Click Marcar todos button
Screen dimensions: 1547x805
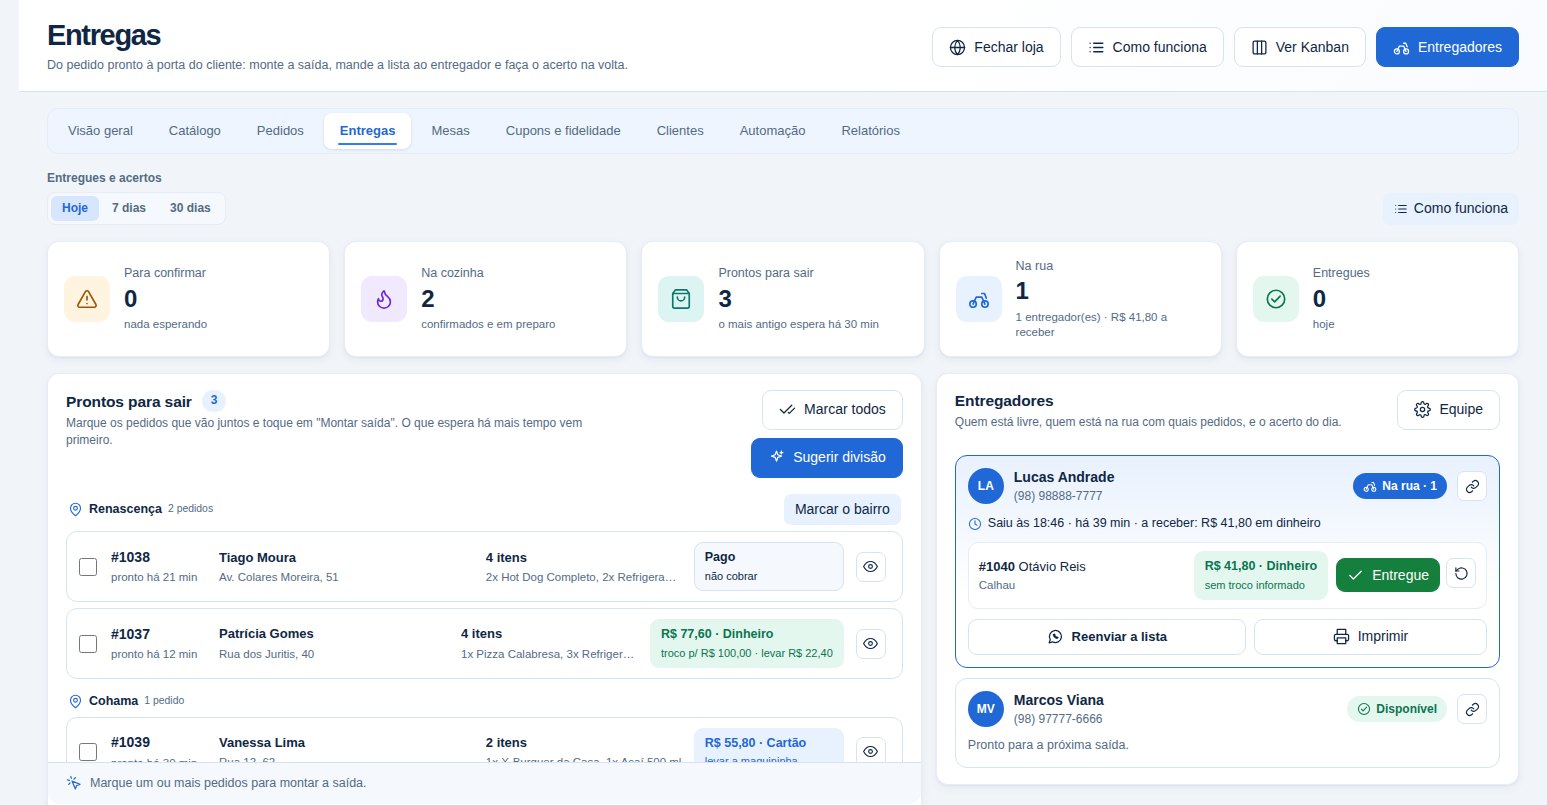tap(832, 410)
